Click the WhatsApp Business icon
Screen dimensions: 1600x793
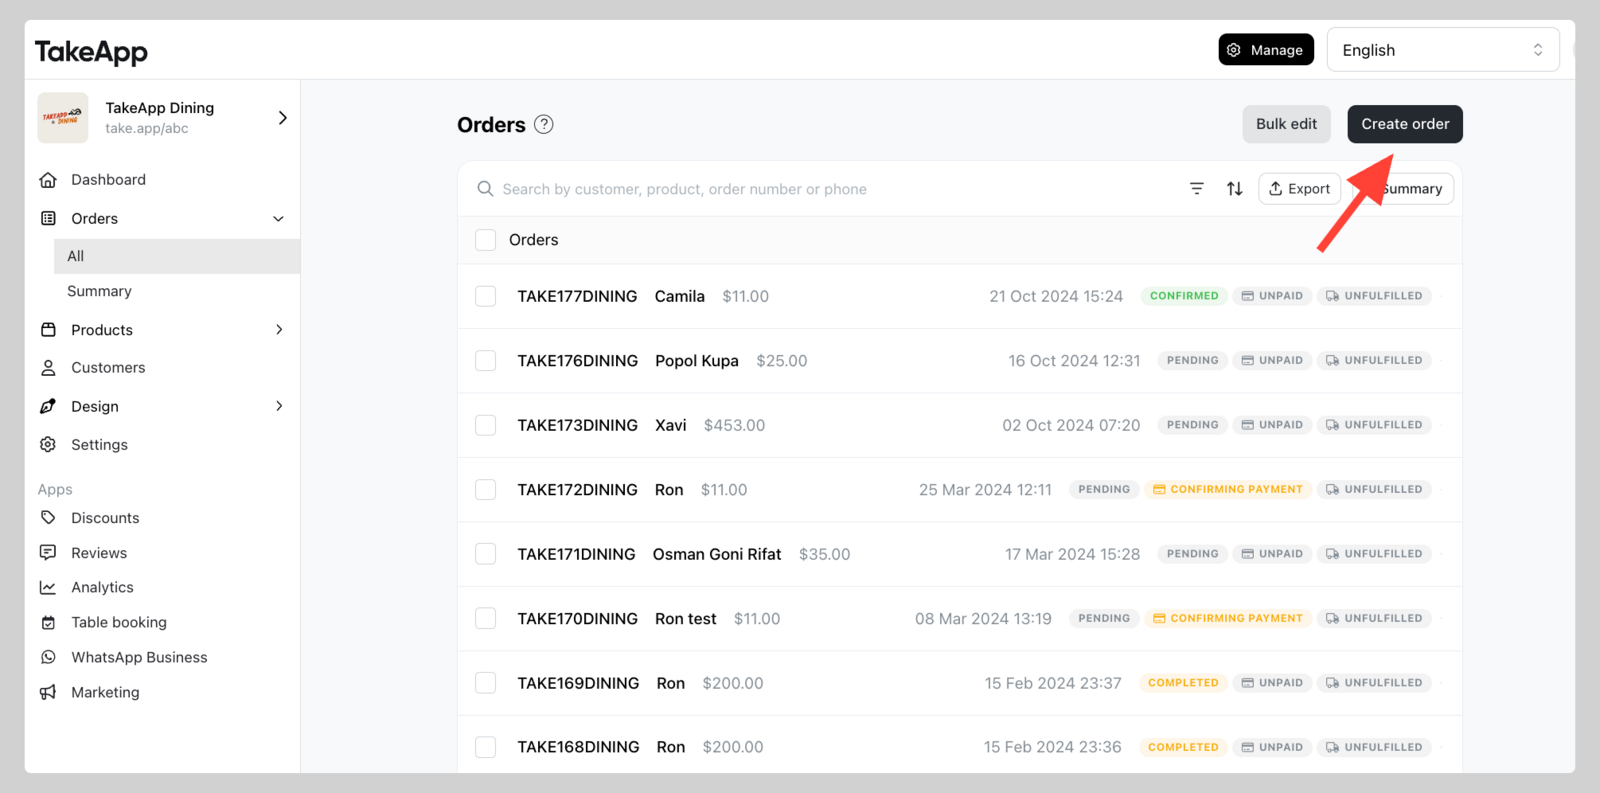coord(48,657)
